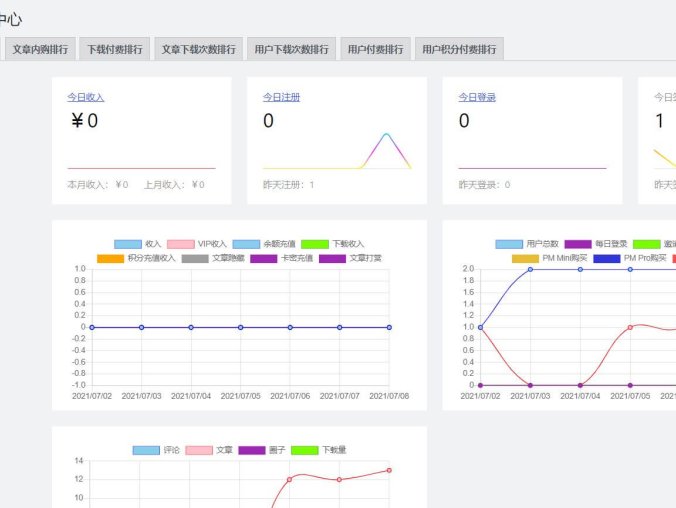Click the 今日注册 sparkline peak

point(386,134)
